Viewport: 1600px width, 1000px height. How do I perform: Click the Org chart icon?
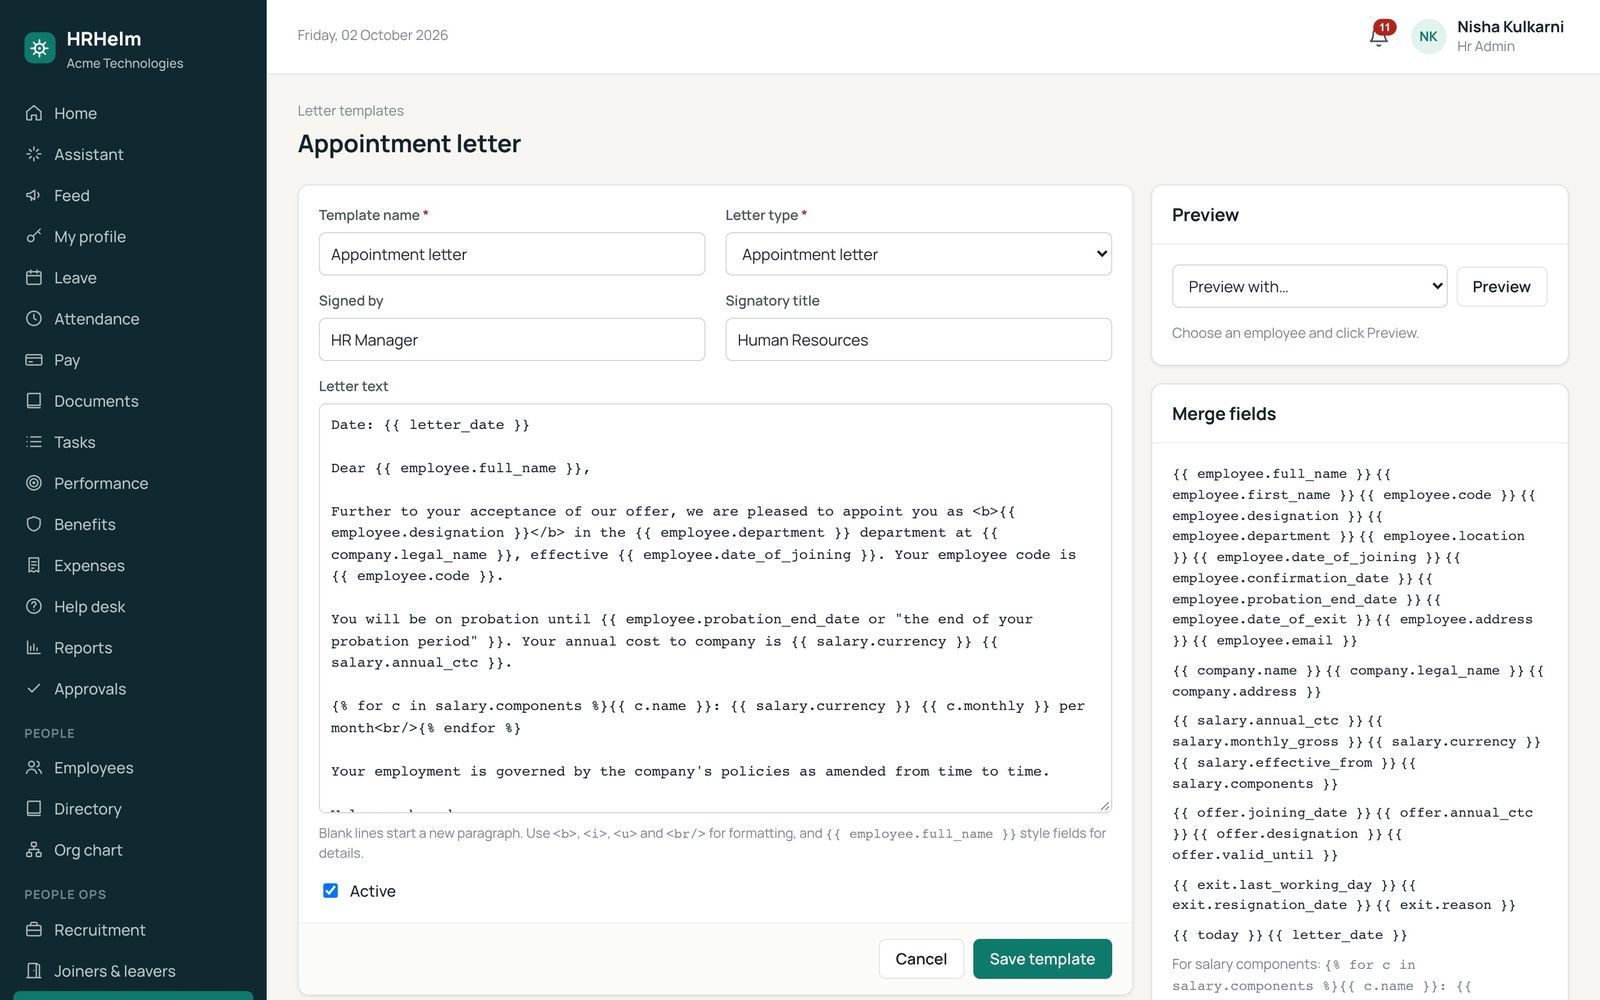[x=34, y=850]
